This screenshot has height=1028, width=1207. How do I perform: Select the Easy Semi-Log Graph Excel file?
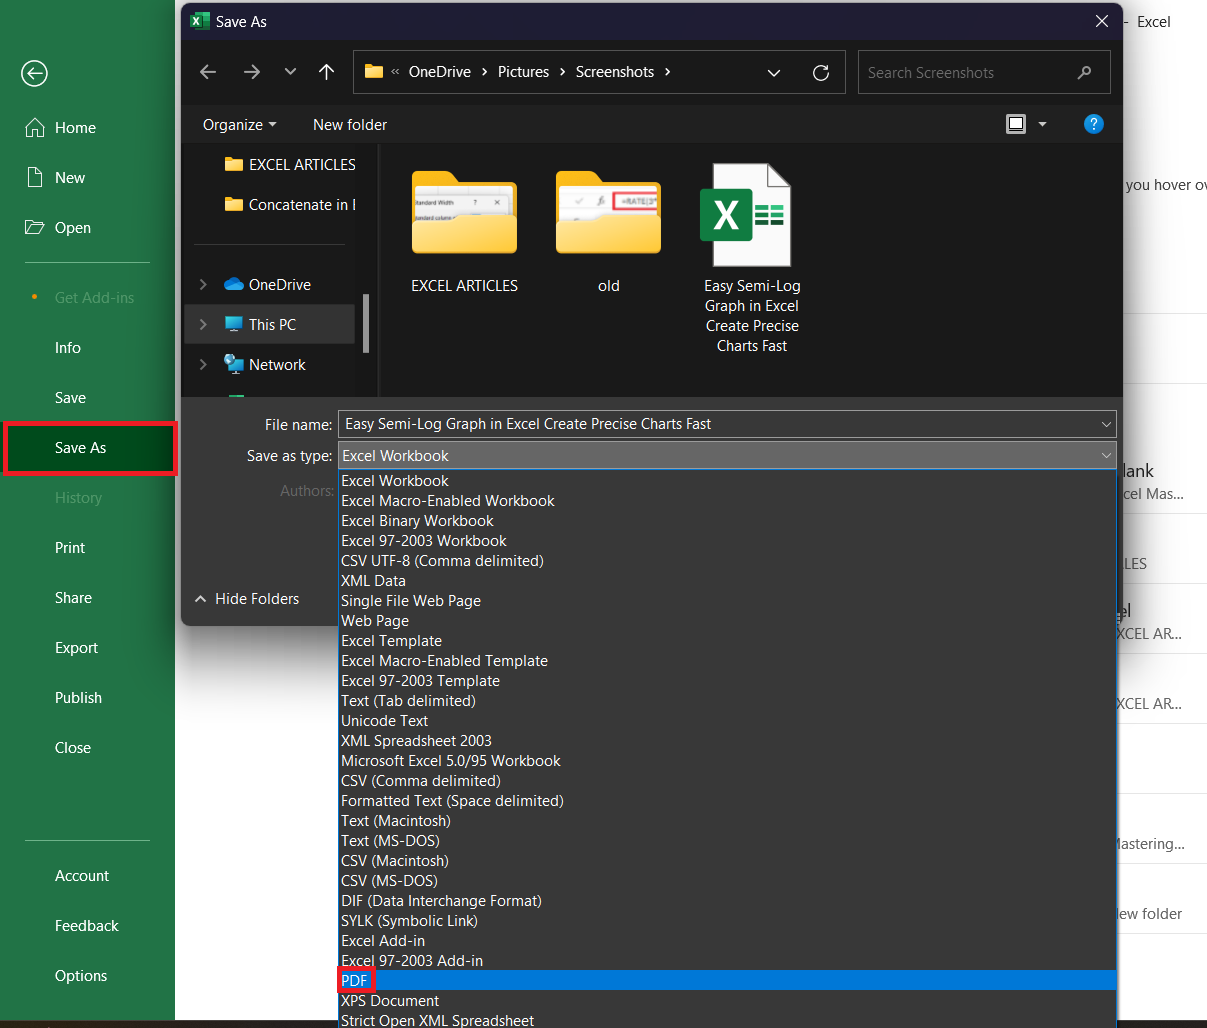pos(752,258)
